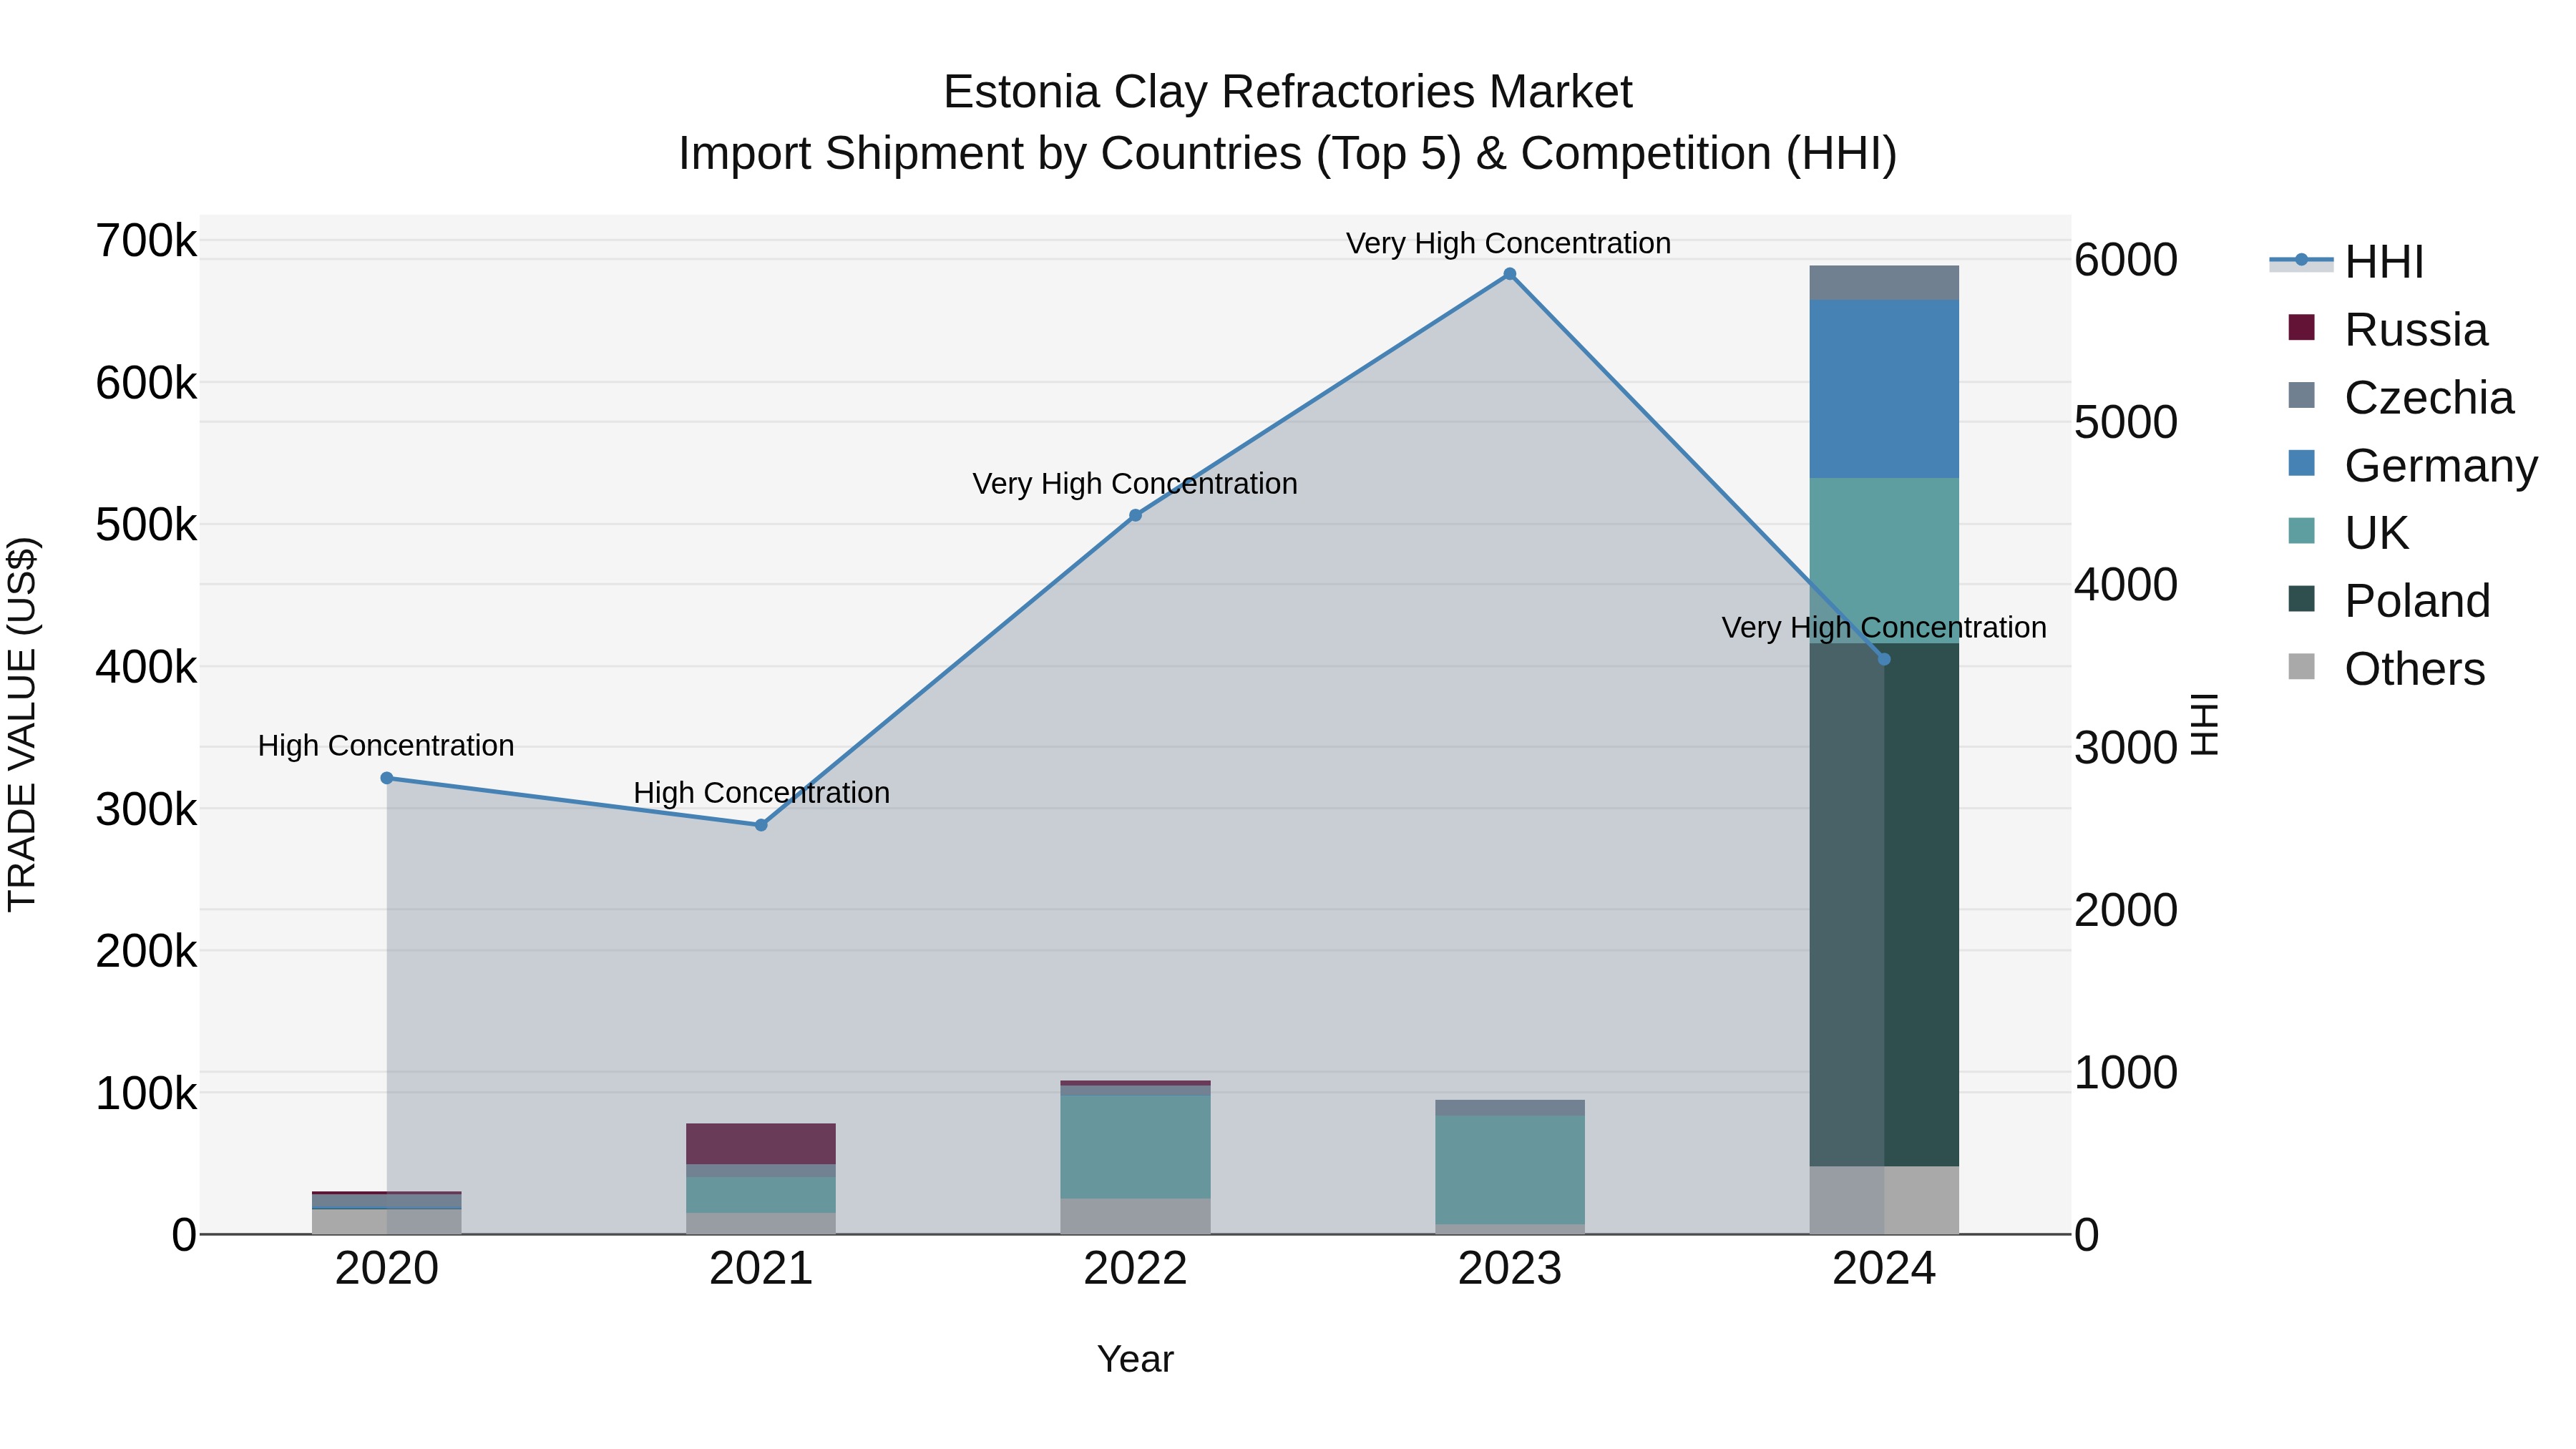Click the '100k' y-axis tick
2576x1449 pixels.
146,1093
